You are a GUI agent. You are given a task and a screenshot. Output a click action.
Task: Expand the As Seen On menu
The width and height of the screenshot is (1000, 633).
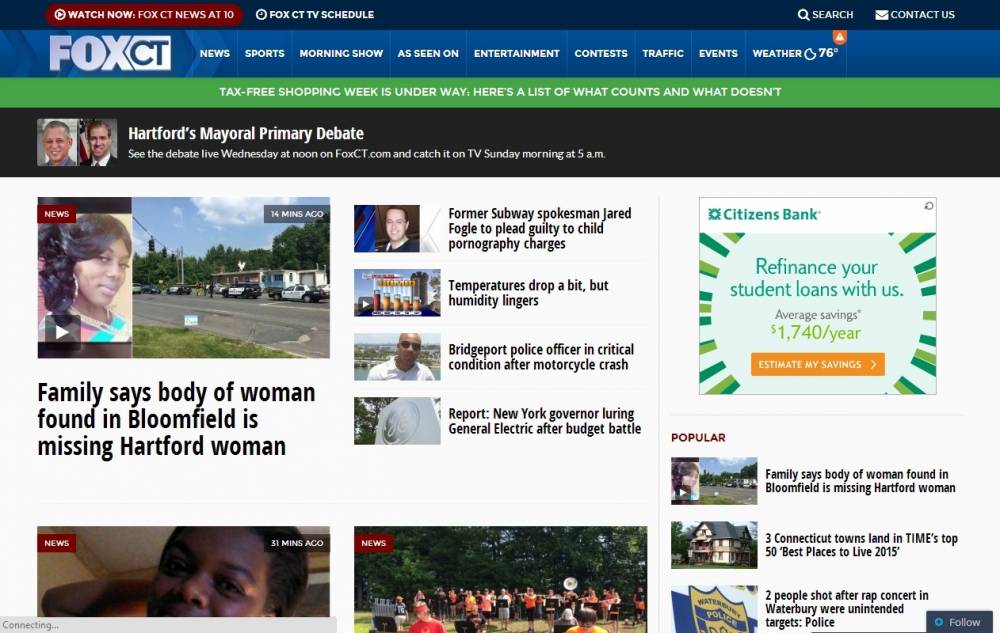click(x=428, y=54)
